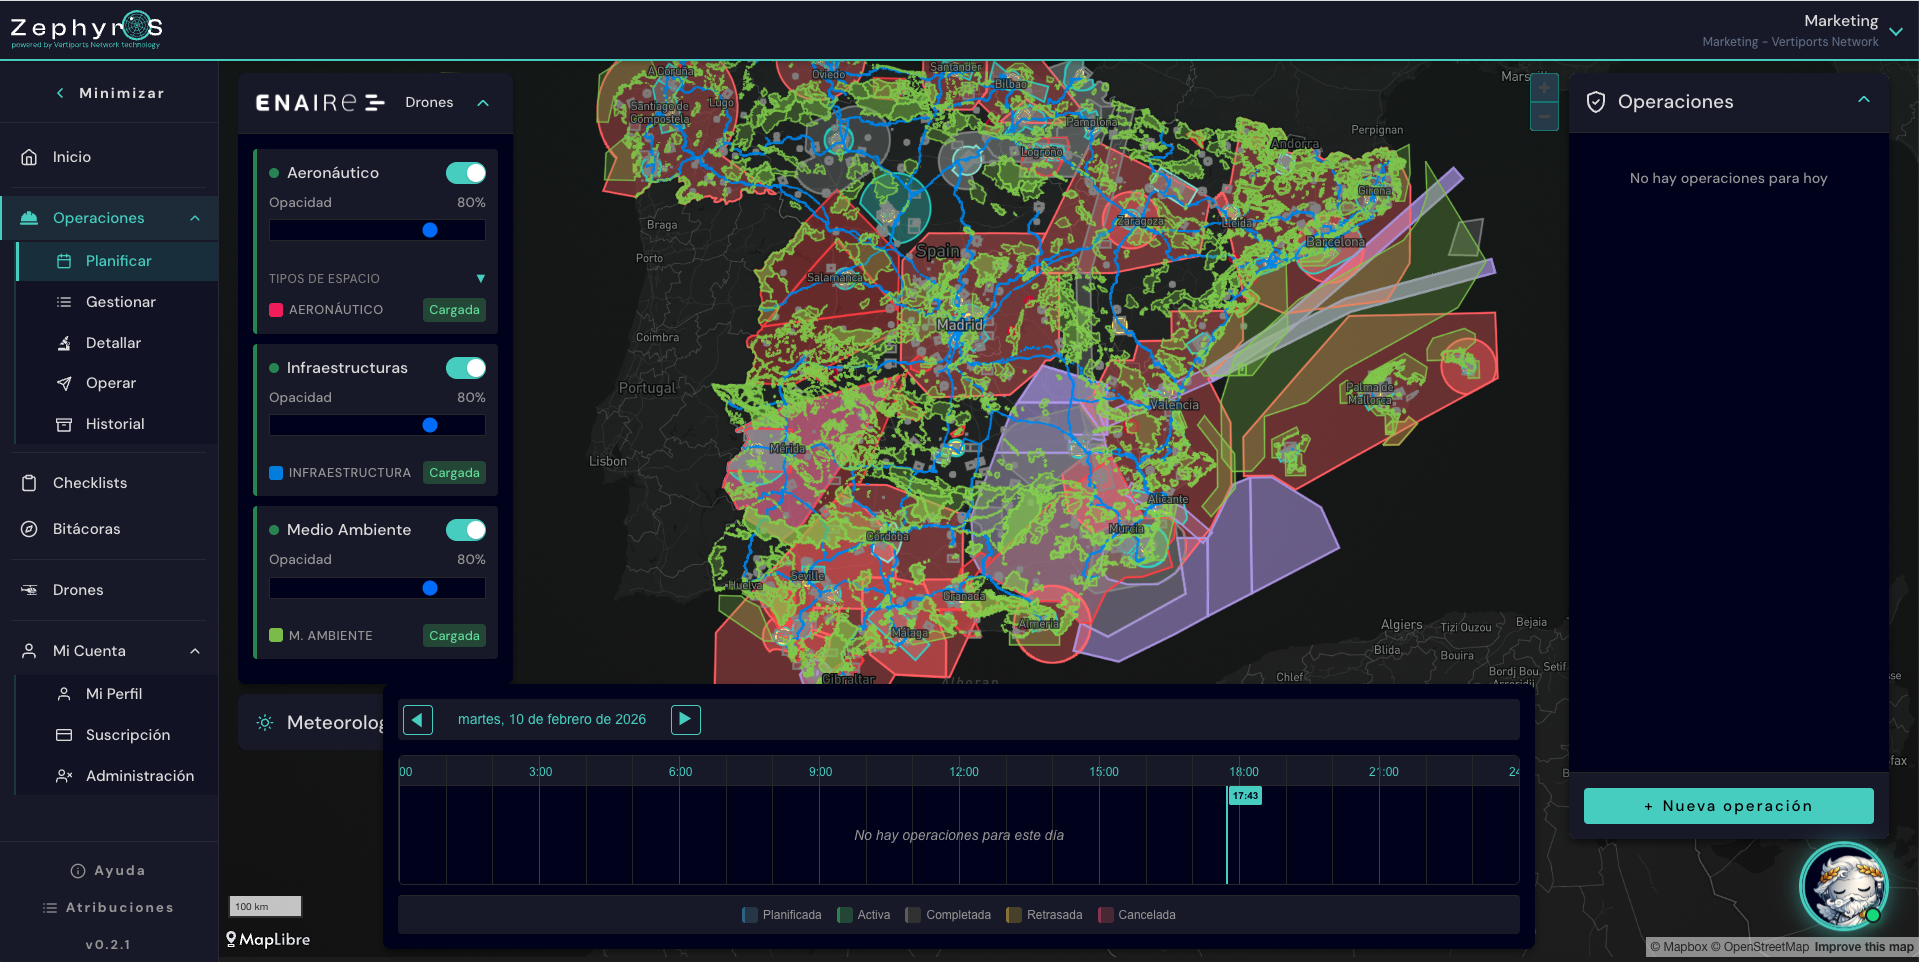The width and height of the screenshot is (1919, 962).
Task: Click the Zeus assistant avatar
Action: [x=1843, y=887]
